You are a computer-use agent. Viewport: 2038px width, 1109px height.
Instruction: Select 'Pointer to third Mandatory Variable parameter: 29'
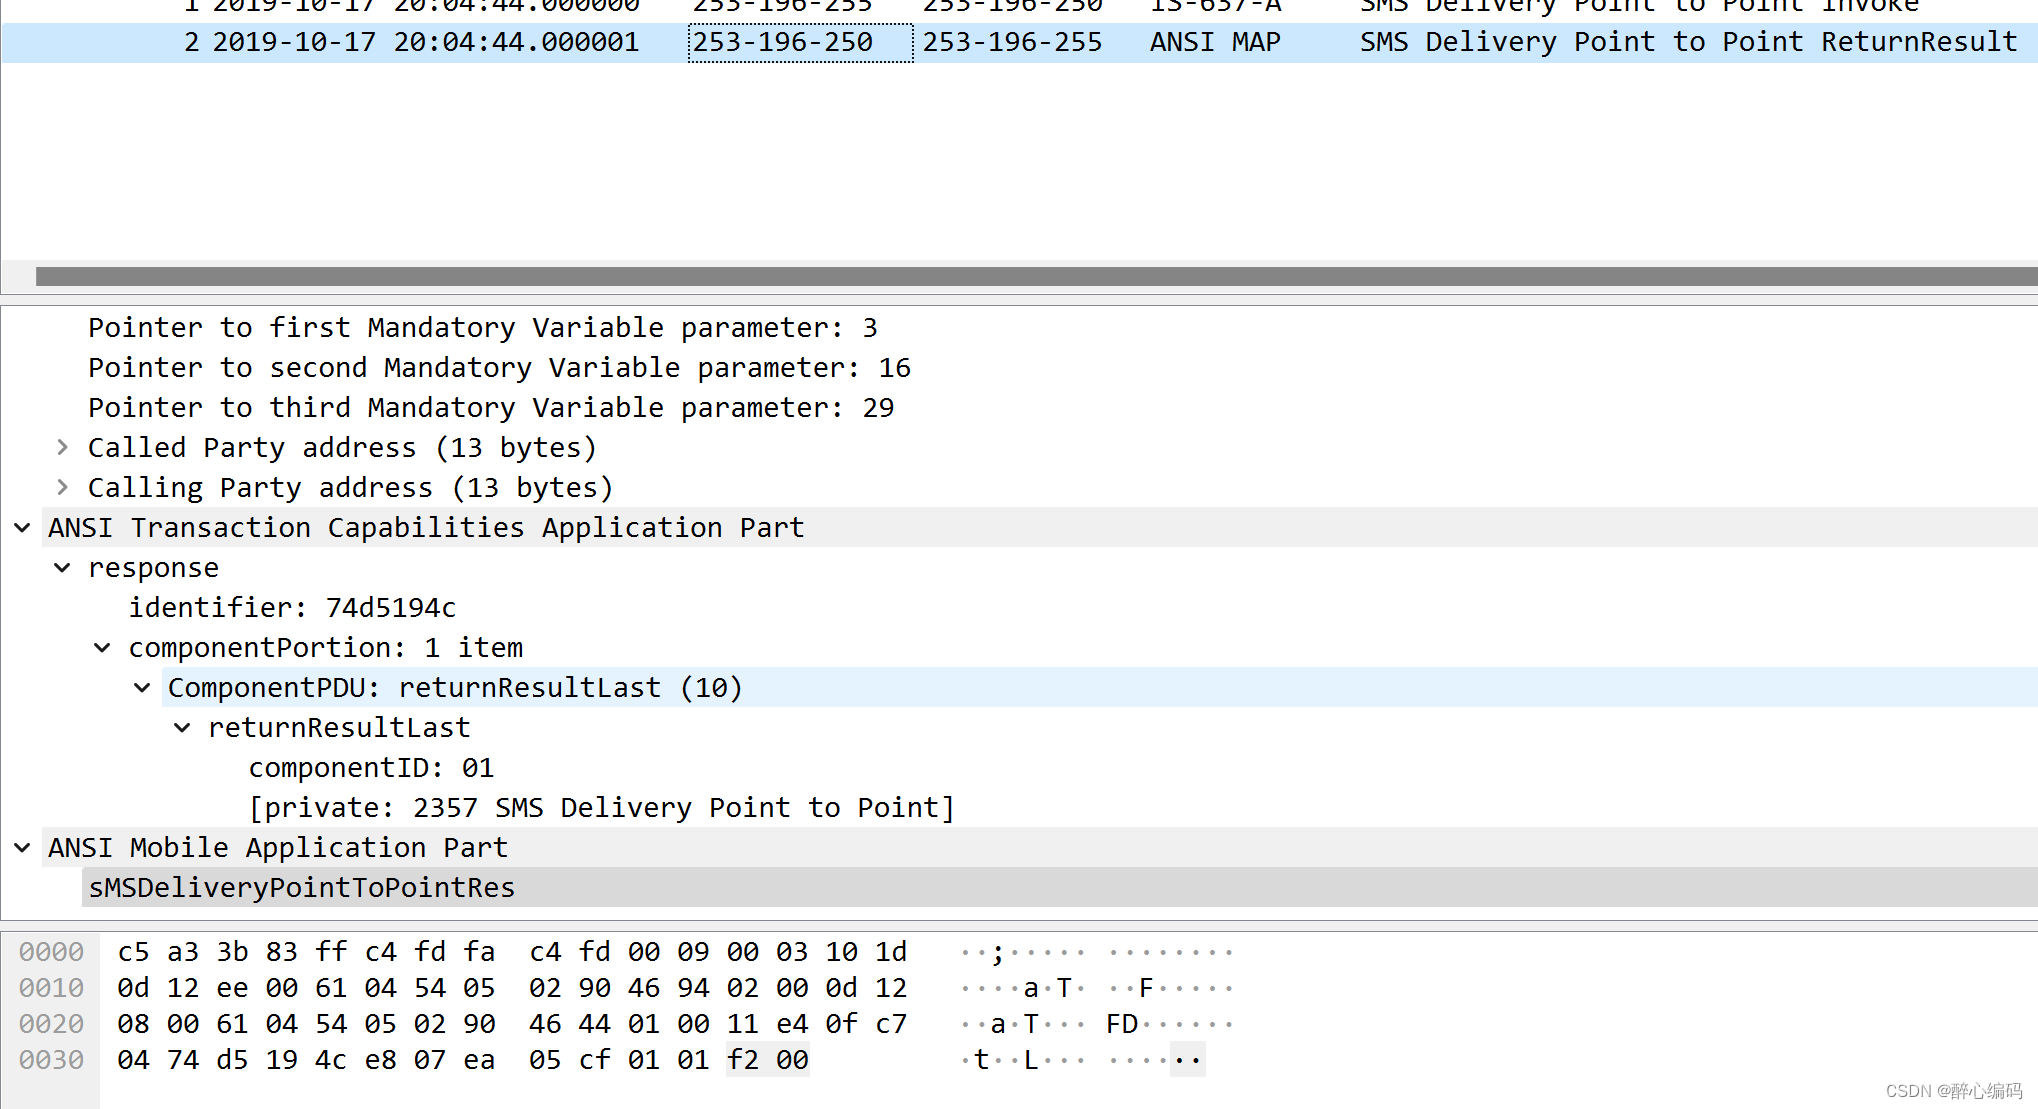pos(491,407)
